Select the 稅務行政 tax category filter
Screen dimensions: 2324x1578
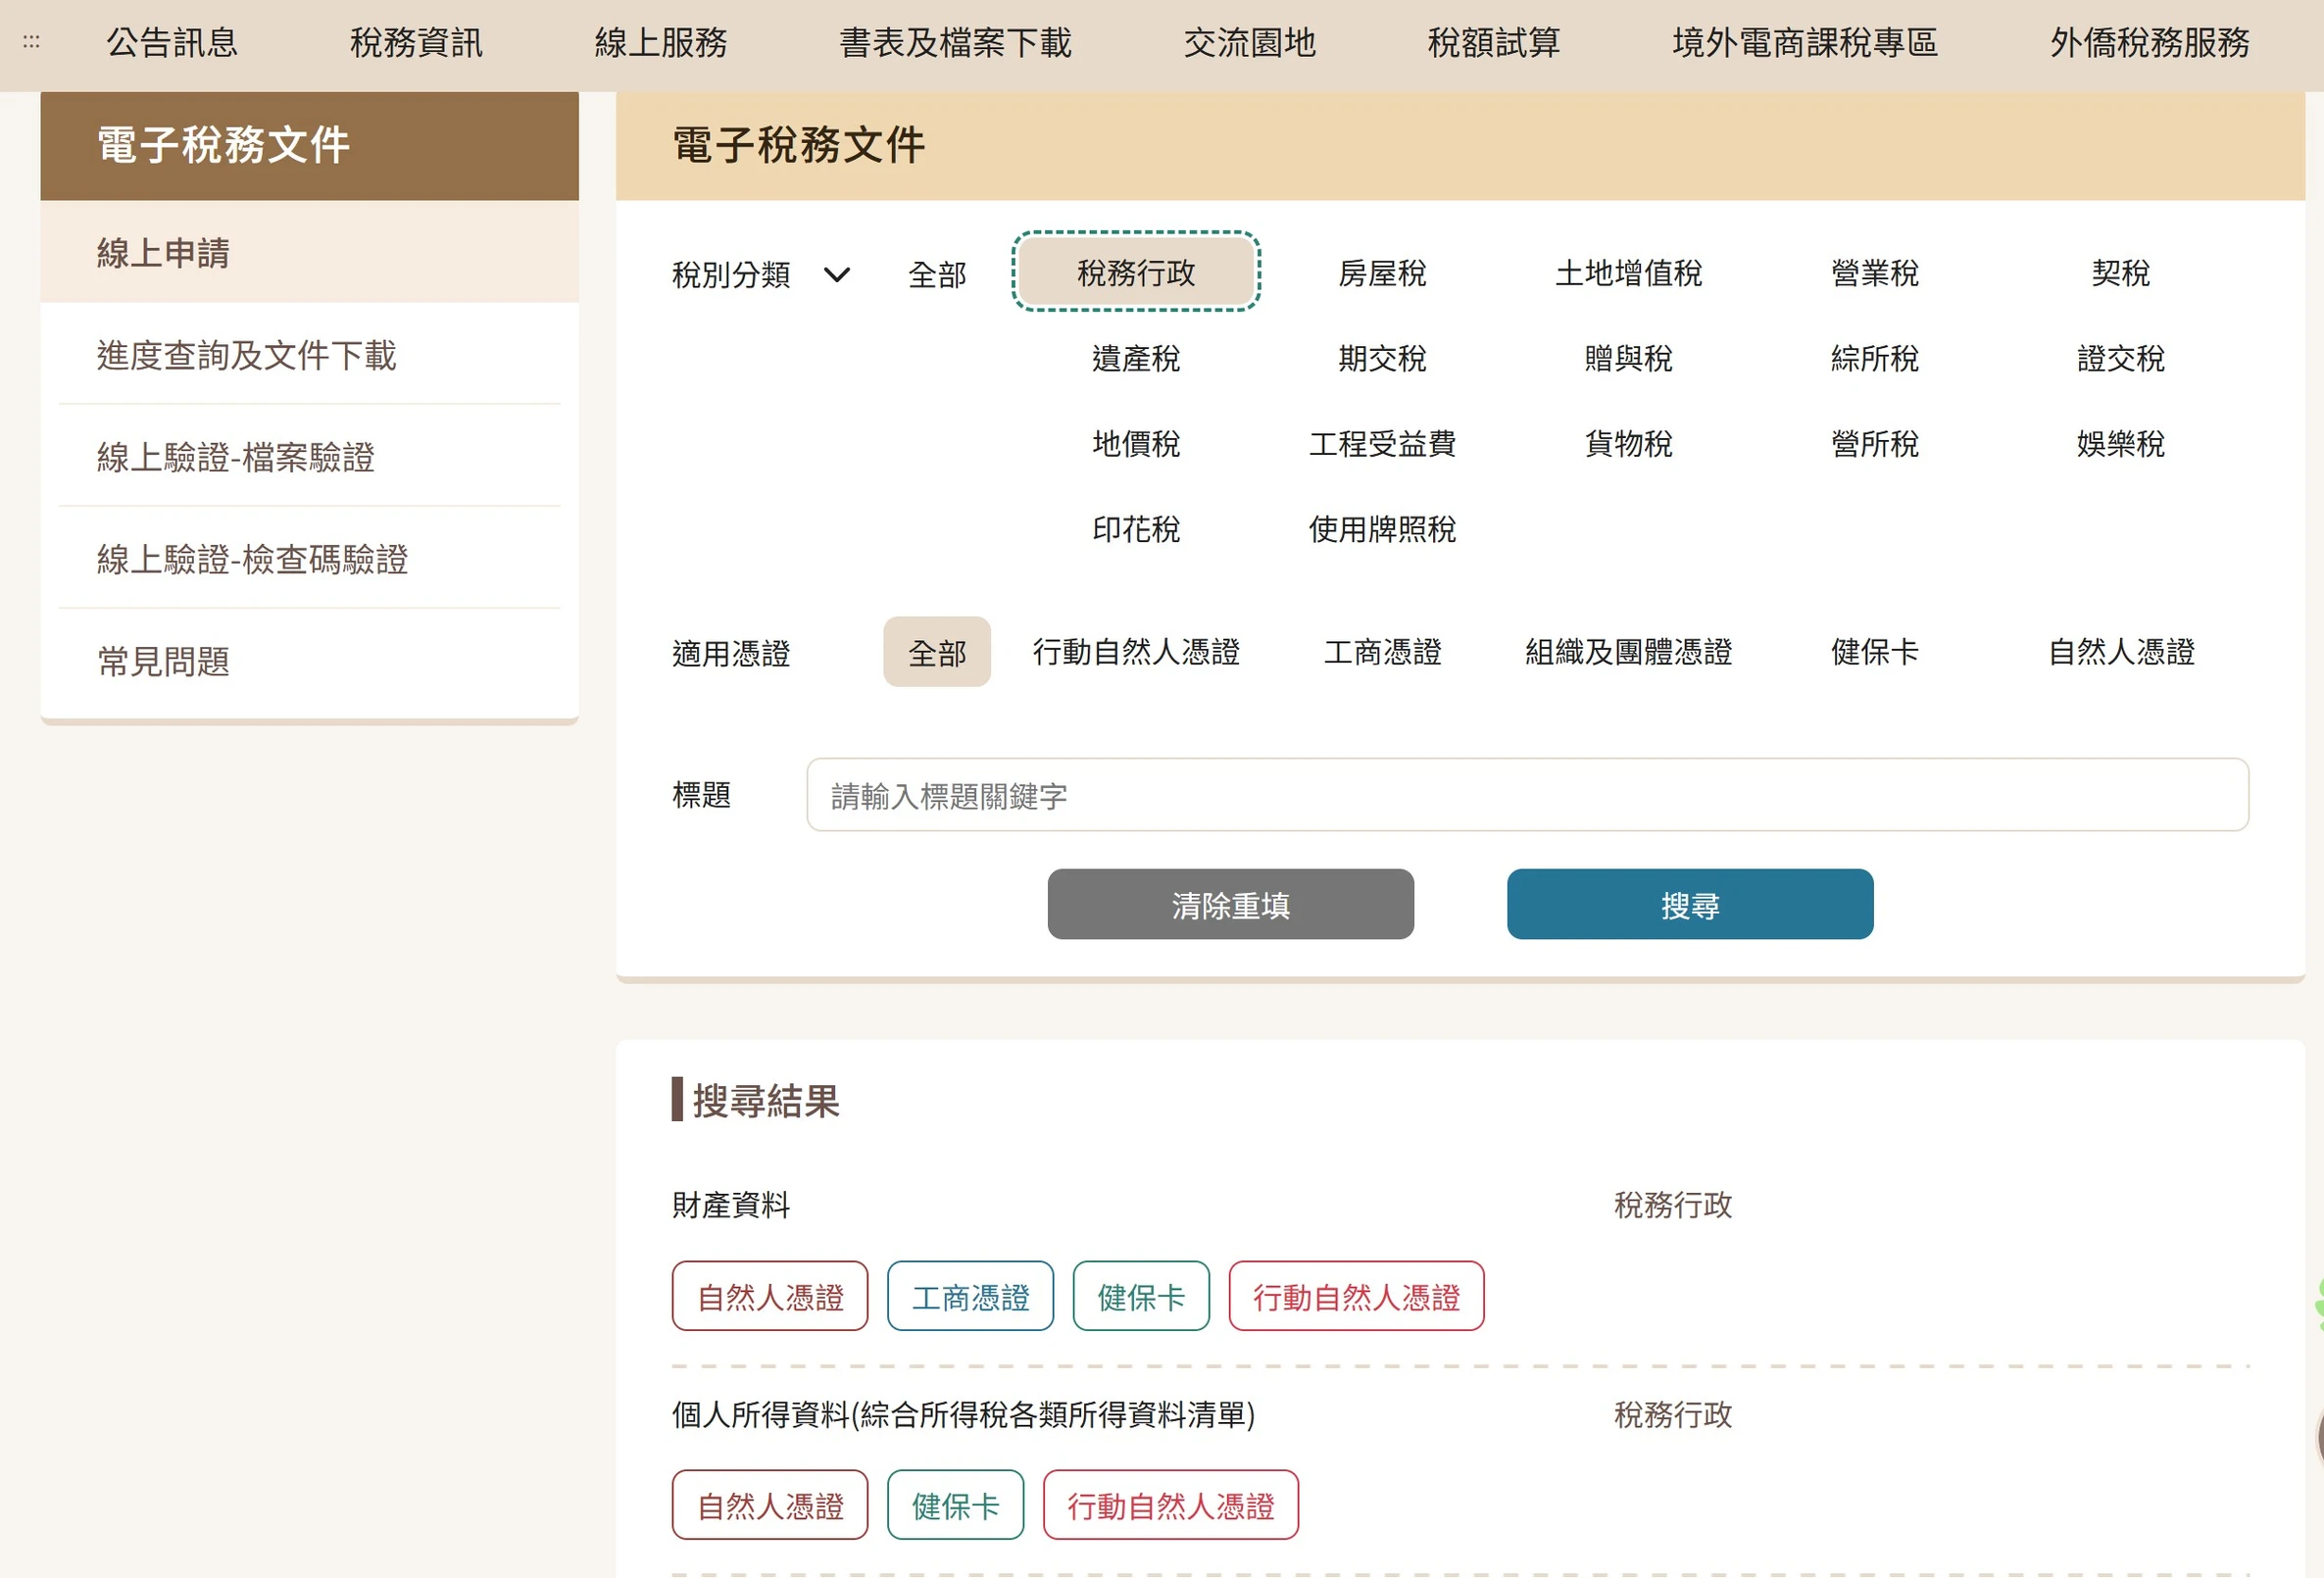pos(1135,272)
